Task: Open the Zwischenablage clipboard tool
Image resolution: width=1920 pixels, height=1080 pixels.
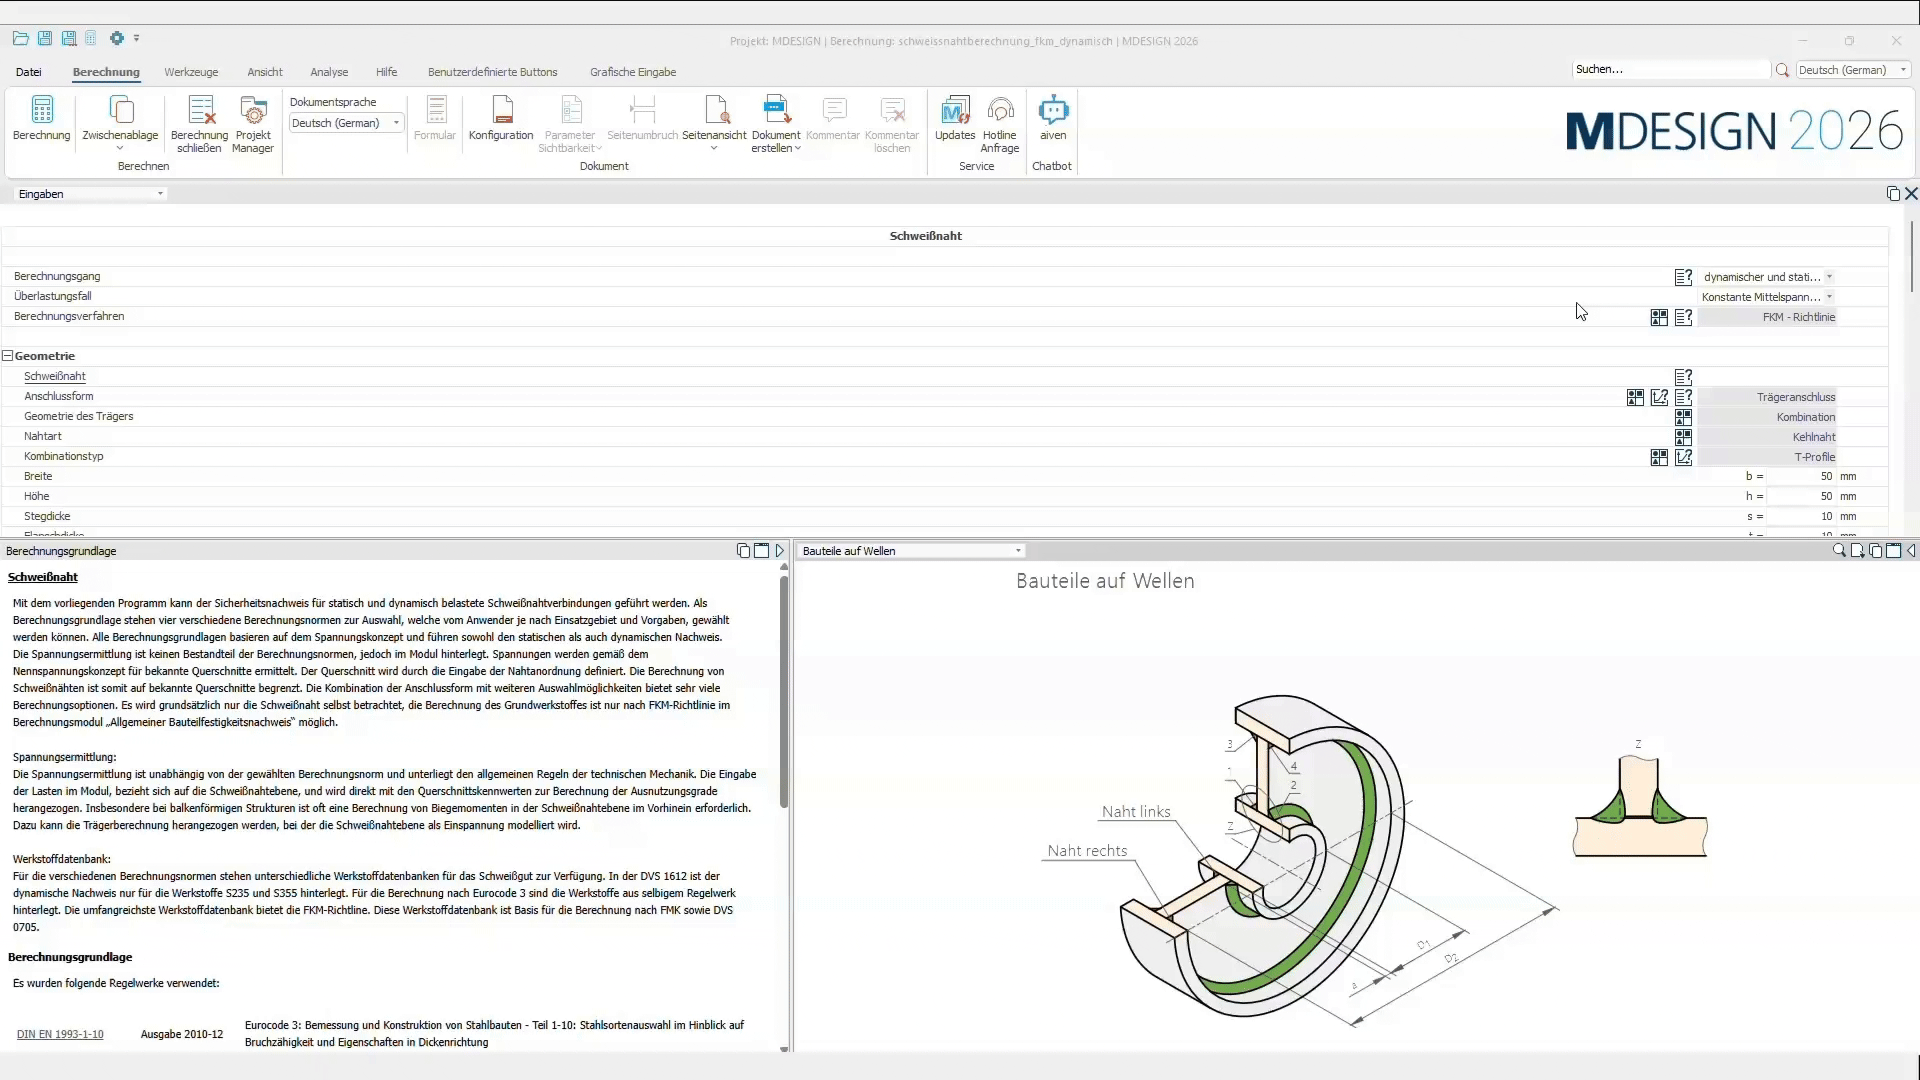Action: tap(120, 110)
